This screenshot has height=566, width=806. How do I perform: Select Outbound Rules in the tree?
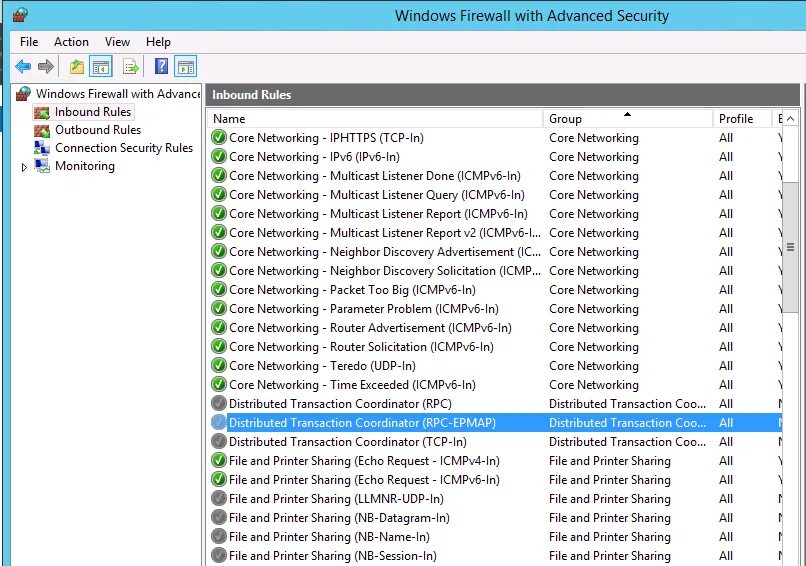(98, 130)
